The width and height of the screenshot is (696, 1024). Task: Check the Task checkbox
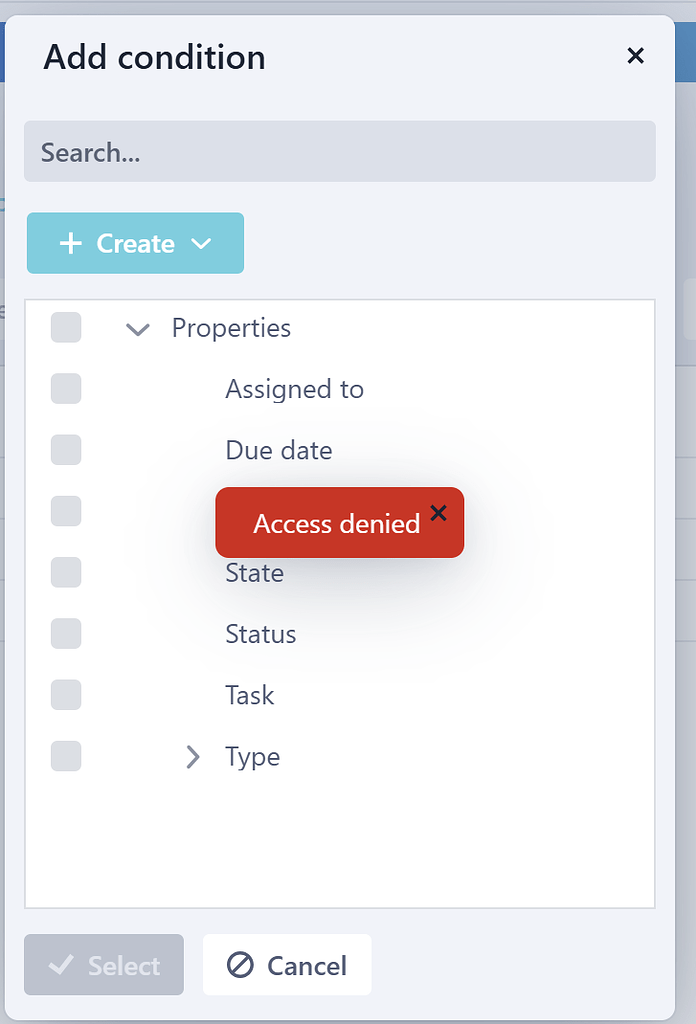tap(66, 694)
